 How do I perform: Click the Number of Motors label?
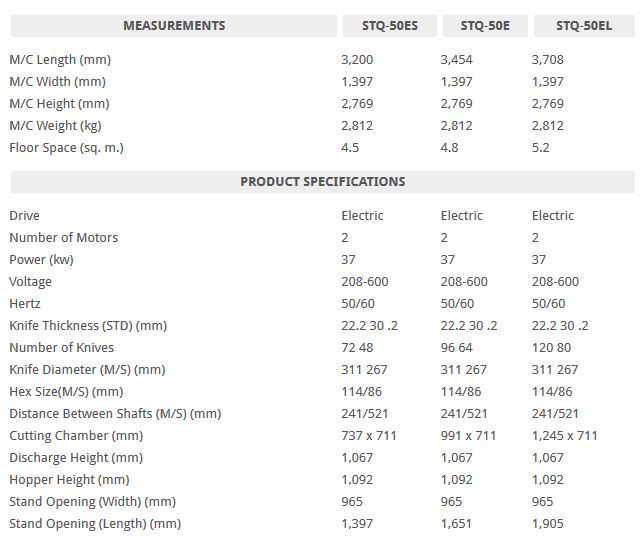click(63, 238)
